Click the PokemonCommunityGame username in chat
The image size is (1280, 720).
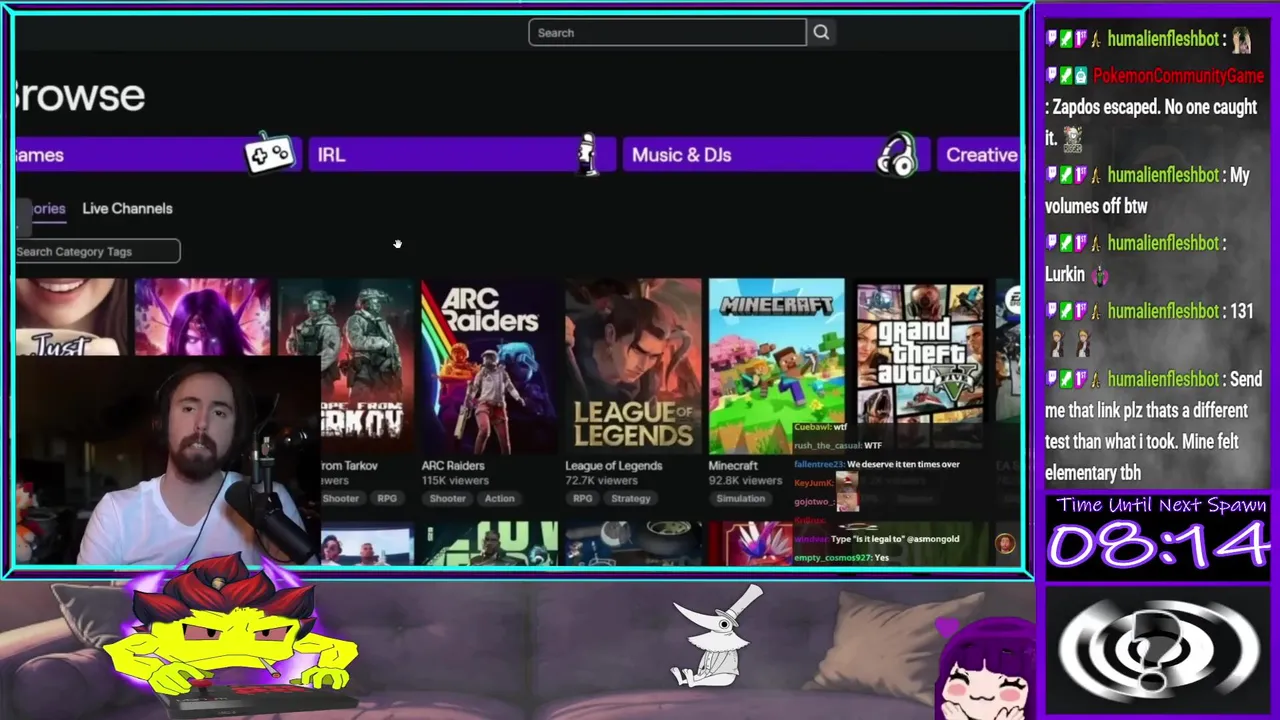coord(1178,76)
